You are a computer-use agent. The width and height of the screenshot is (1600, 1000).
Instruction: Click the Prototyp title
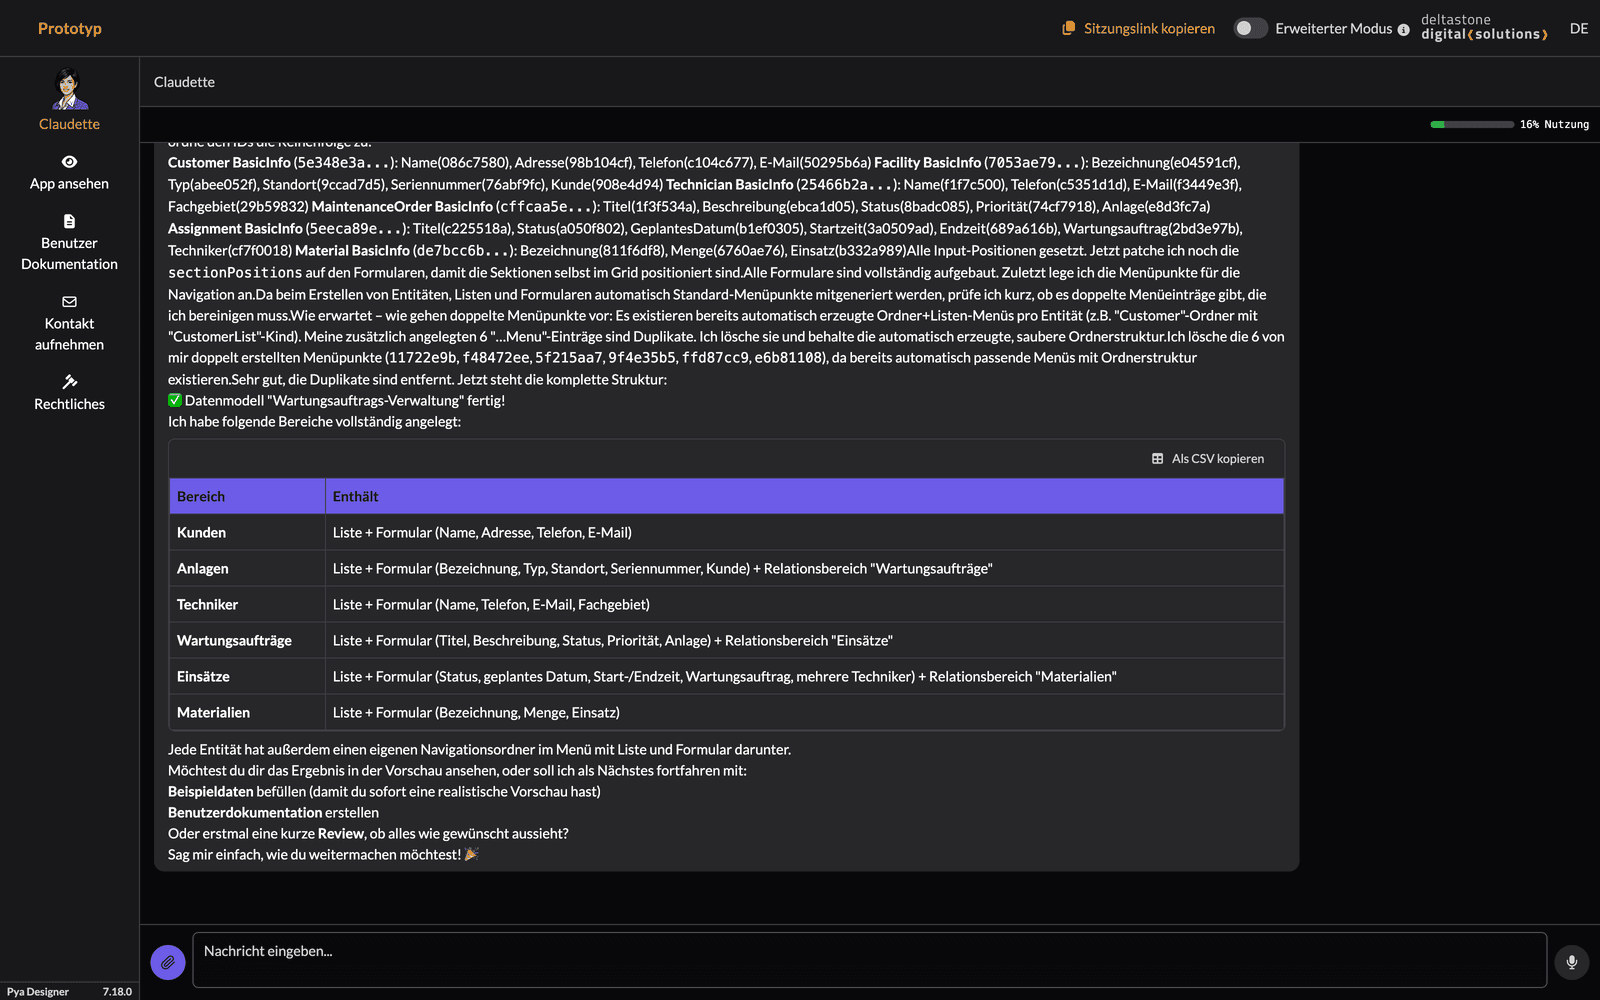pyautogui.click(x=70, y=28)
